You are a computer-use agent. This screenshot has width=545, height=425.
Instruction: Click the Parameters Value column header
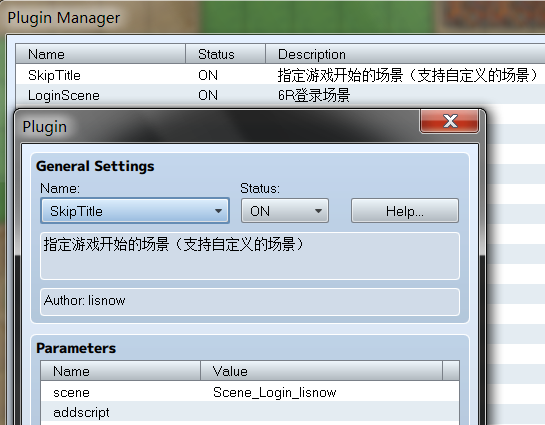point(322,371)
